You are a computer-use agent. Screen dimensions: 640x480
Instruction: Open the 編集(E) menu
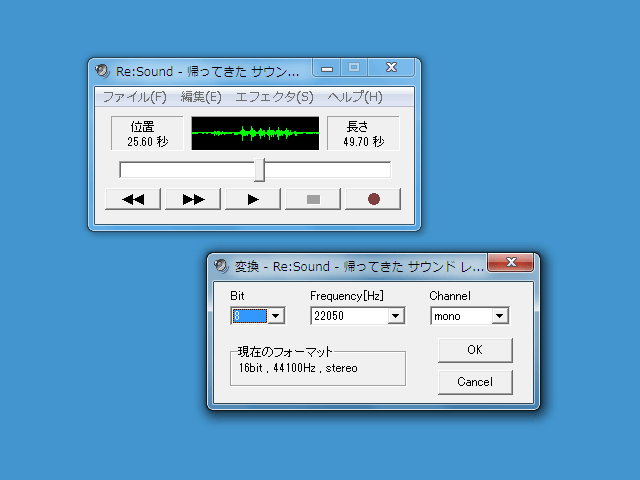pos(201,97)
